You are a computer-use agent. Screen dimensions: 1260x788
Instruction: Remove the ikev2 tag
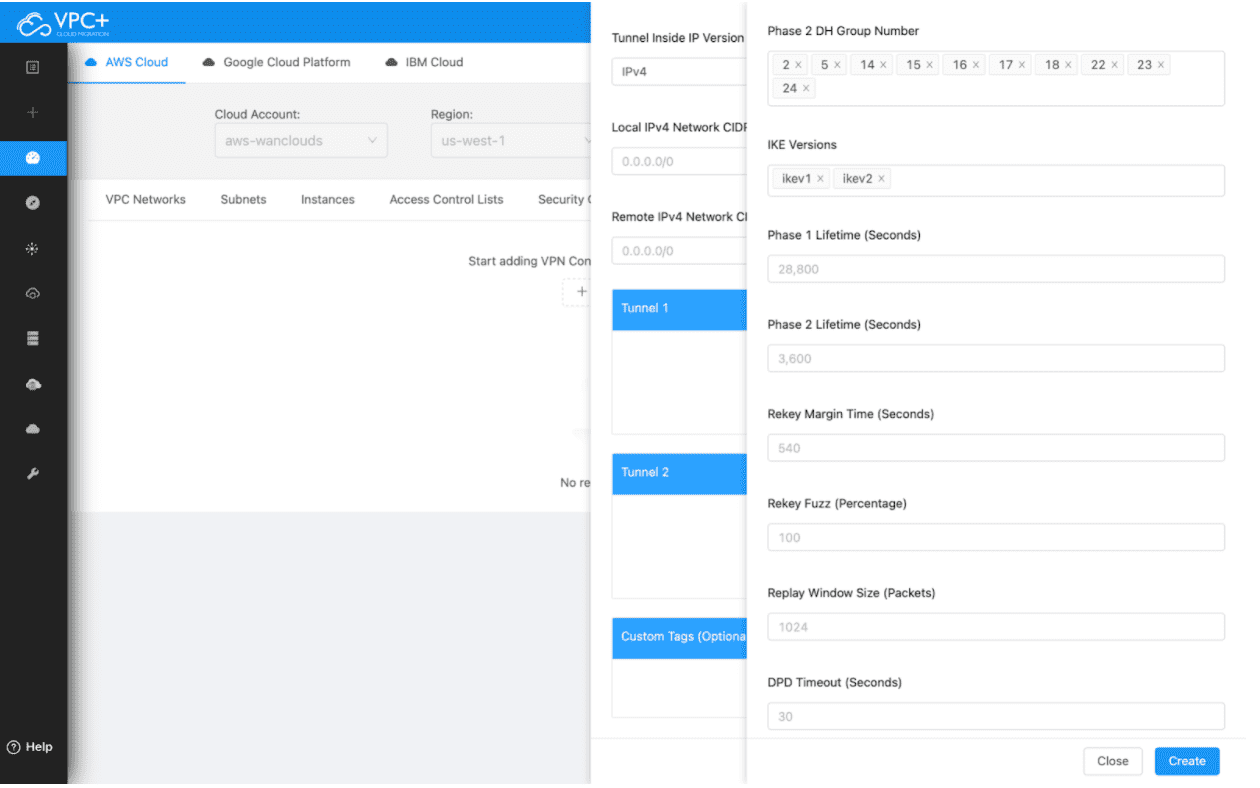(x=881, y=179)
